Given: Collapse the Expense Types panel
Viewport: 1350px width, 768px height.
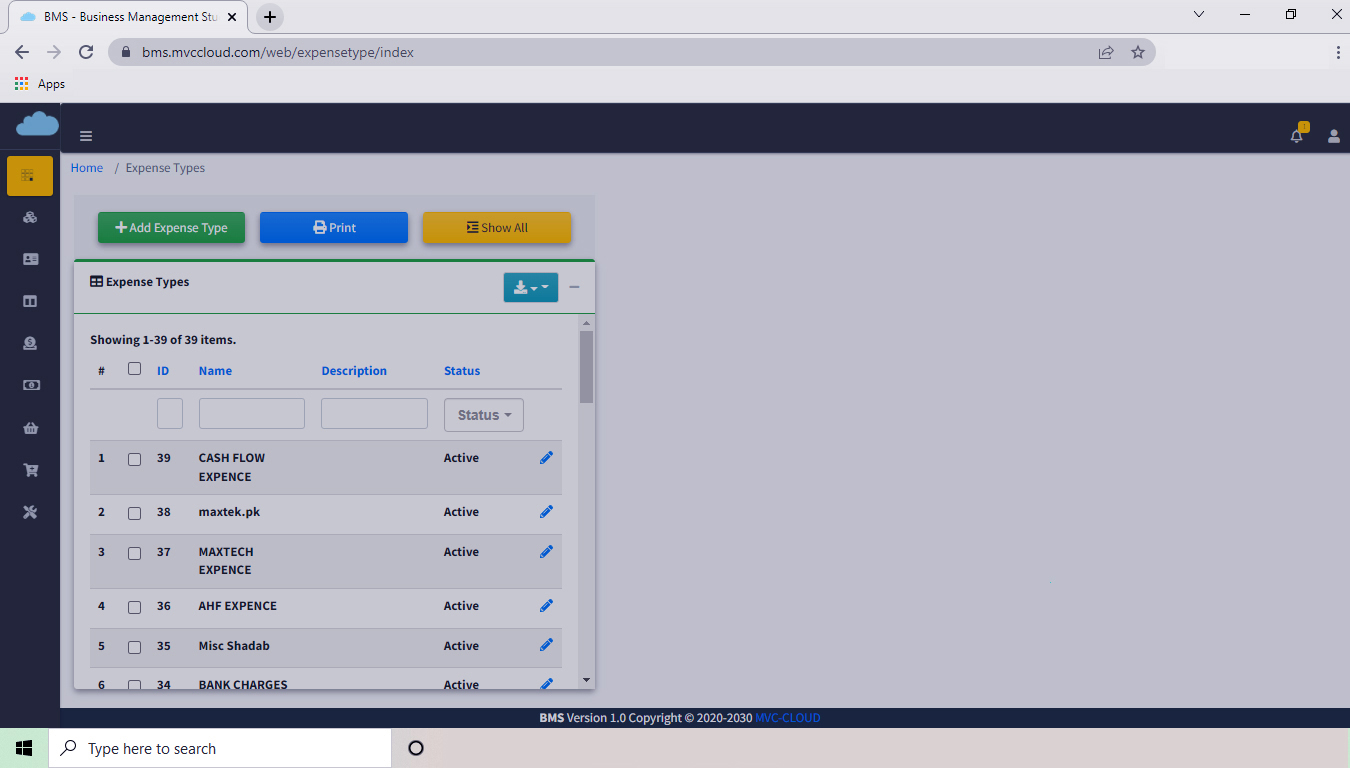Looking at the screenshot, I should tap(574, 288).
